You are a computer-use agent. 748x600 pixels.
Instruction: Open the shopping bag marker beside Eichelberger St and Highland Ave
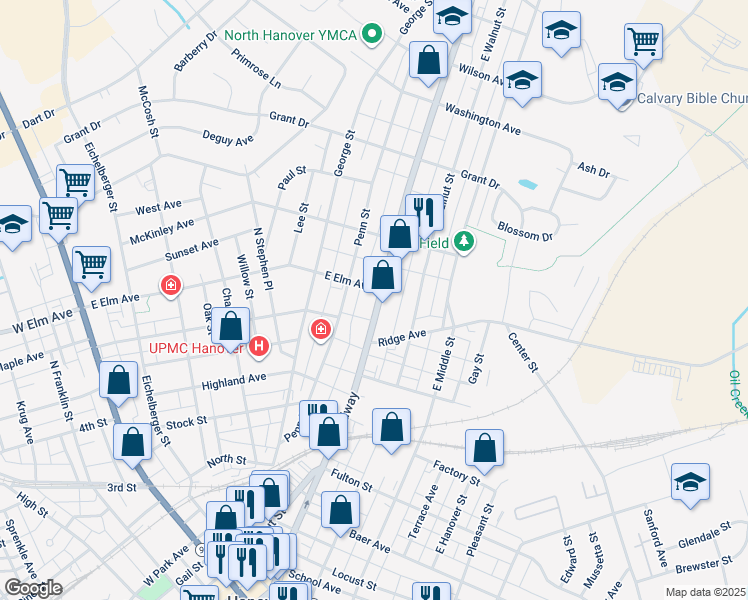pos(119,382)
